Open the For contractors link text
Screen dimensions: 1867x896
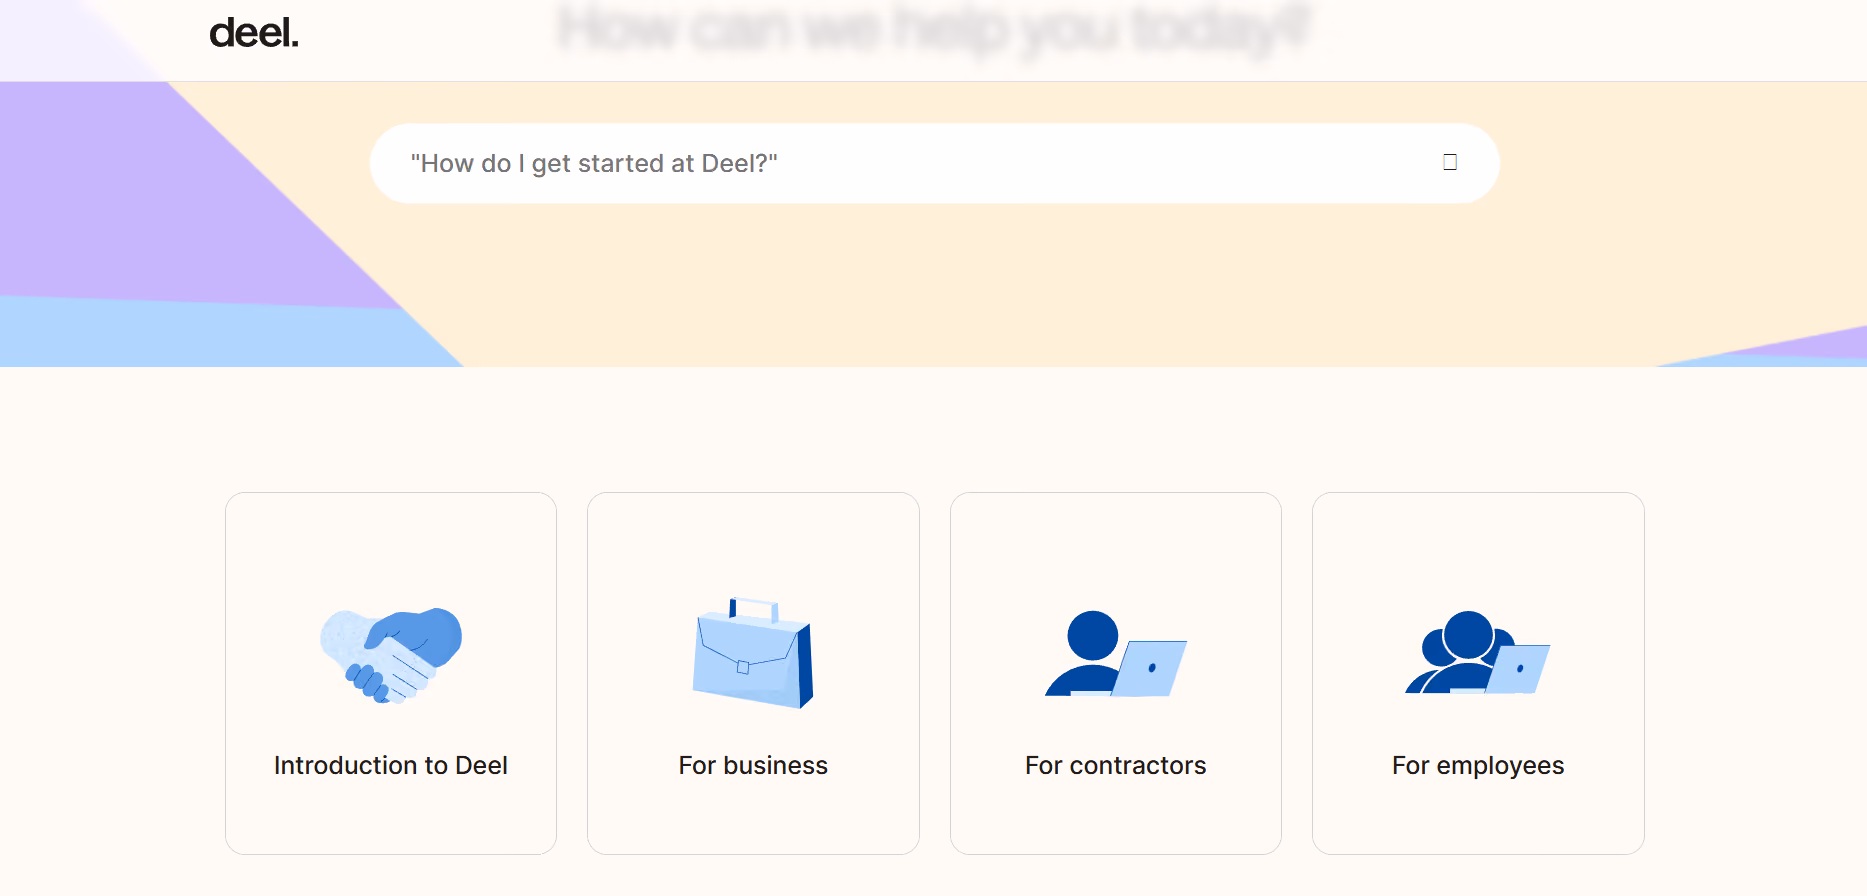pyautogui.click(x=1116, y=765)
